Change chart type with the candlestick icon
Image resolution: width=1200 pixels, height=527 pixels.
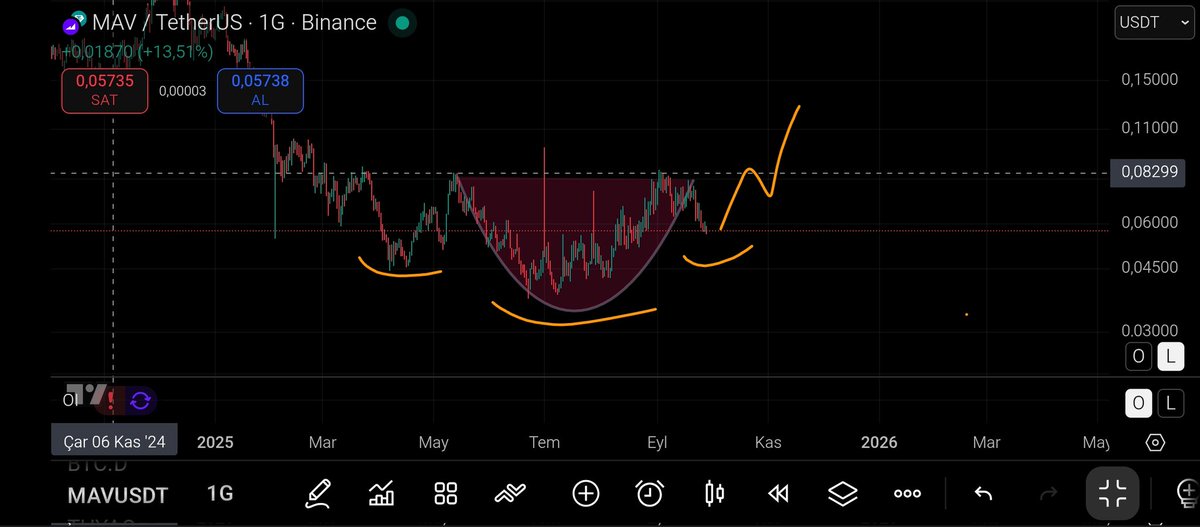(714, 492)
